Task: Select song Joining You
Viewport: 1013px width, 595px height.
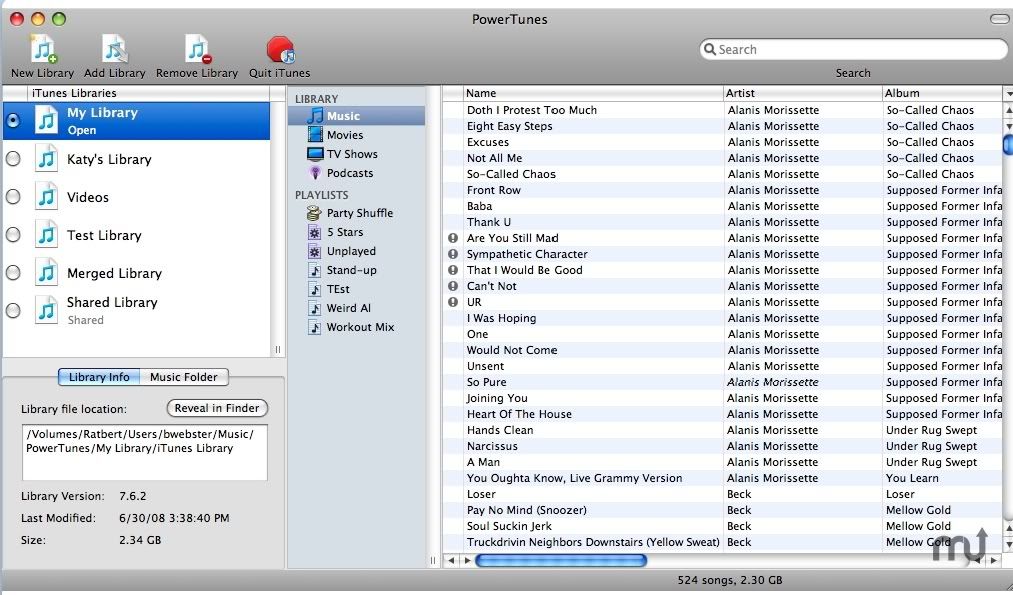Action: 497,398
